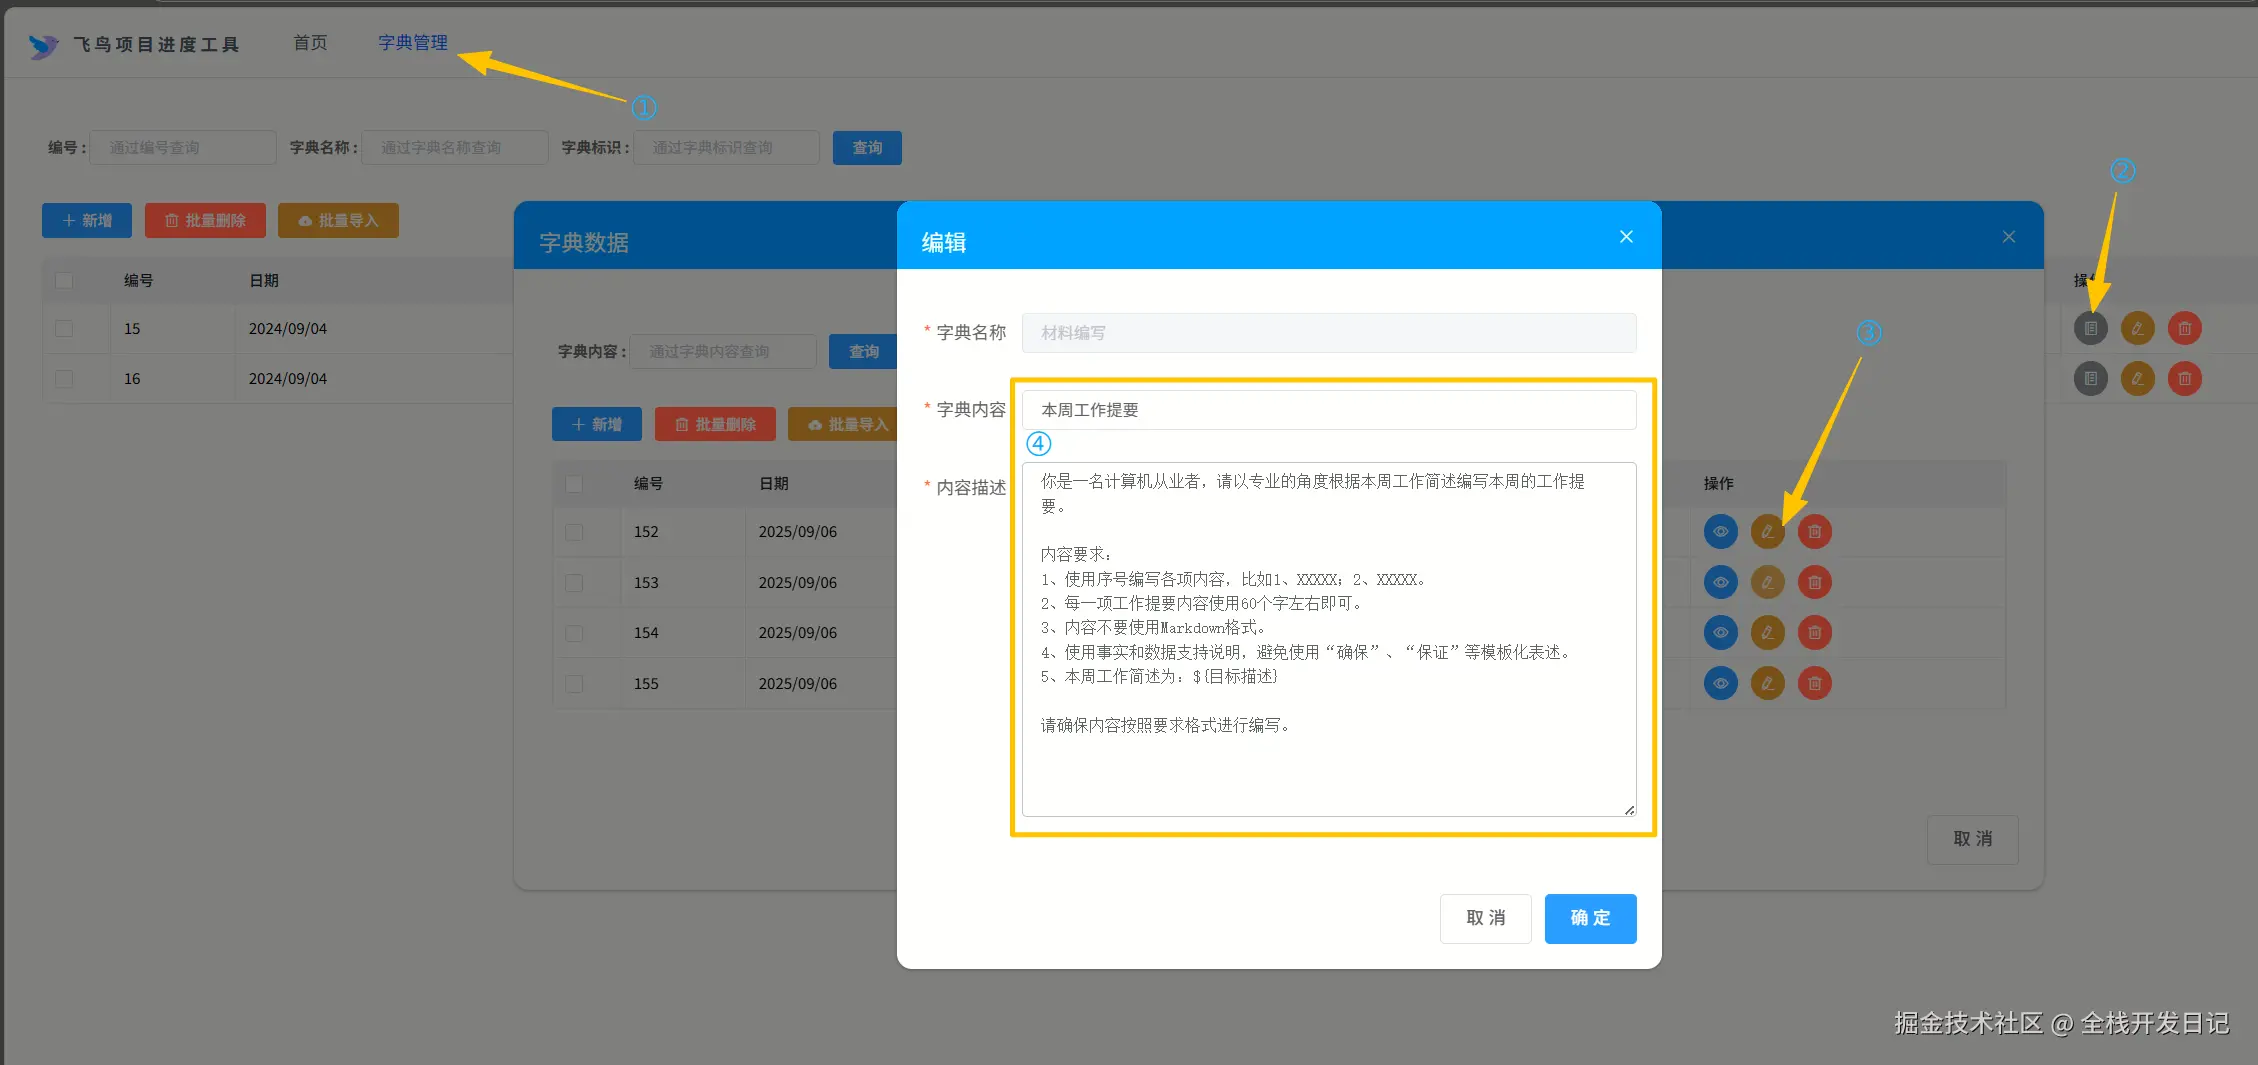Image resolution: width=2258 pixels, height=1065 pixels.
Task: Click 查询 next to 字典内容 field
Action: coord(863,351)
